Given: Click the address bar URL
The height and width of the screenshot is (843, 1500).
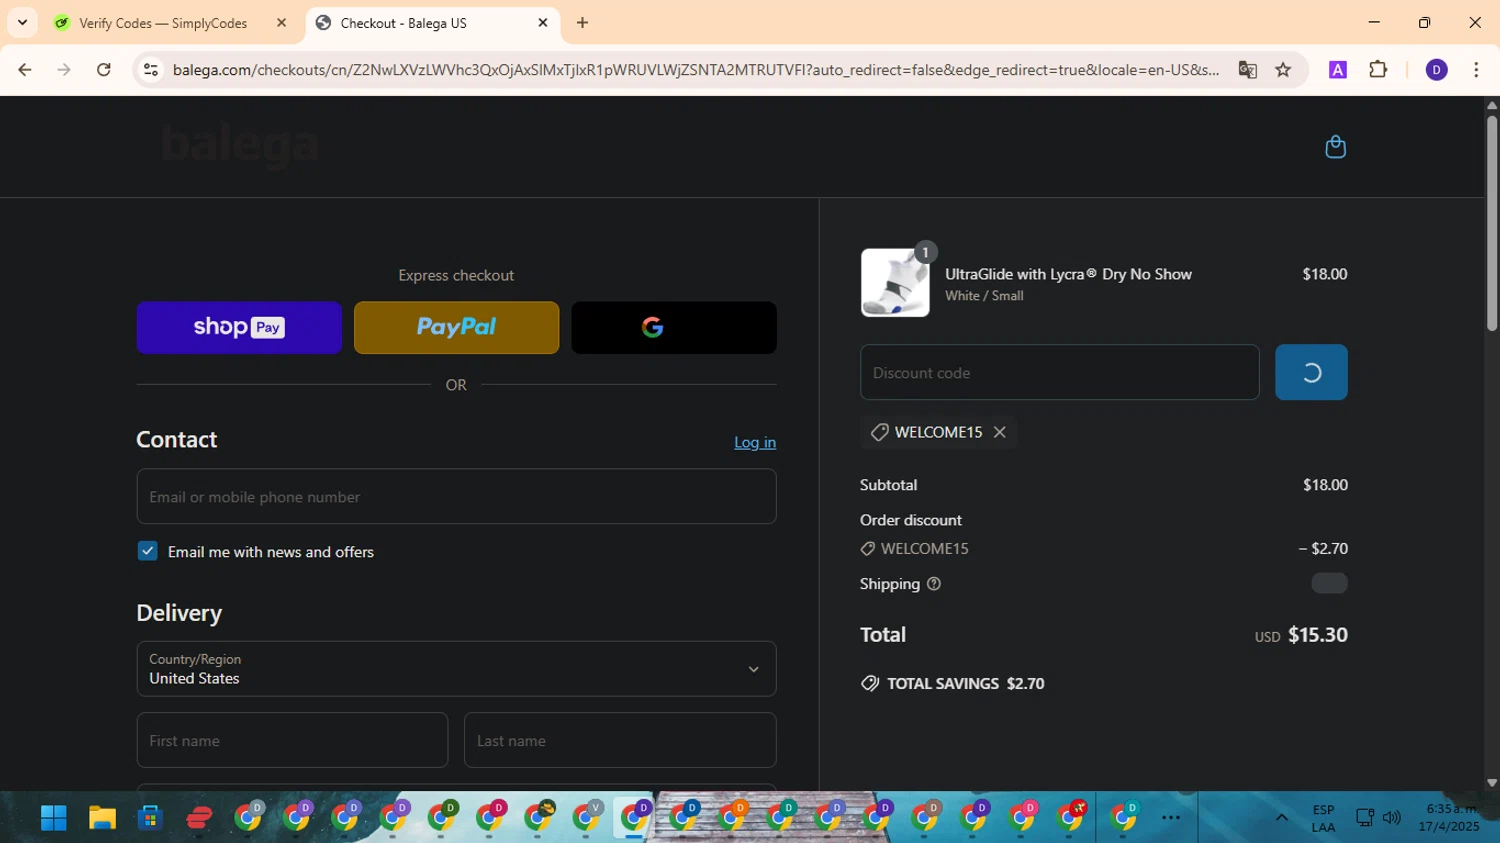Looking at the screenshot, I should 695,69.
